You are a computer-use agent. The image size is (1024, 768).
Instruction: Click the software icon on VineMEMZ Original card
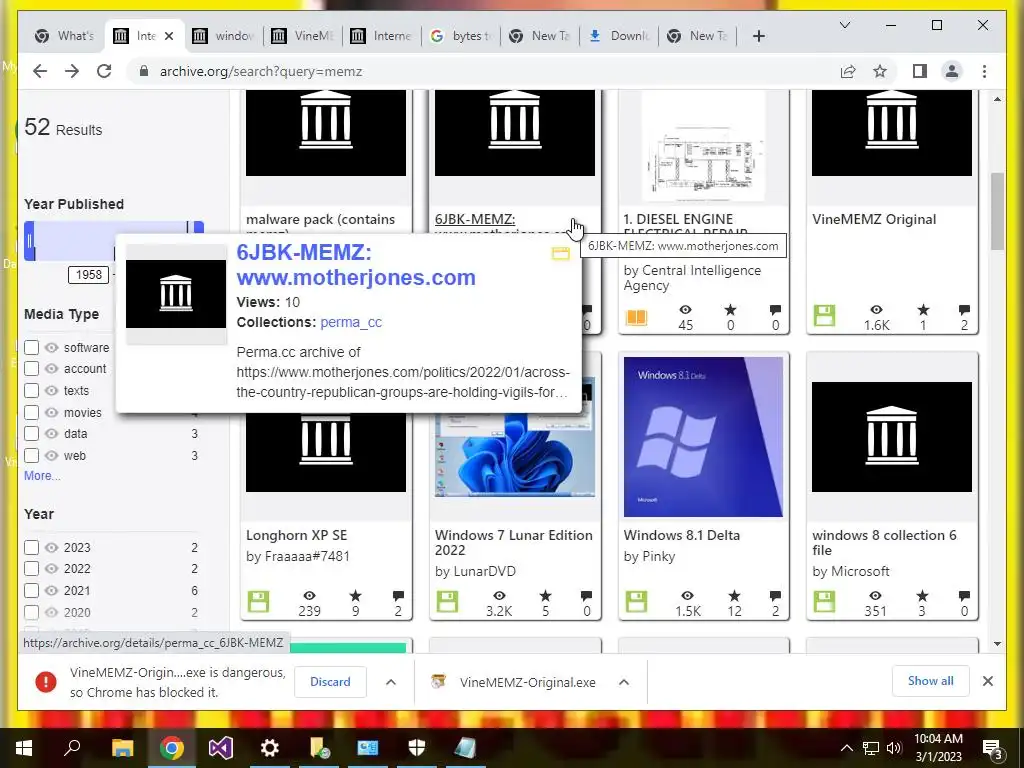[x=824, y=315]
